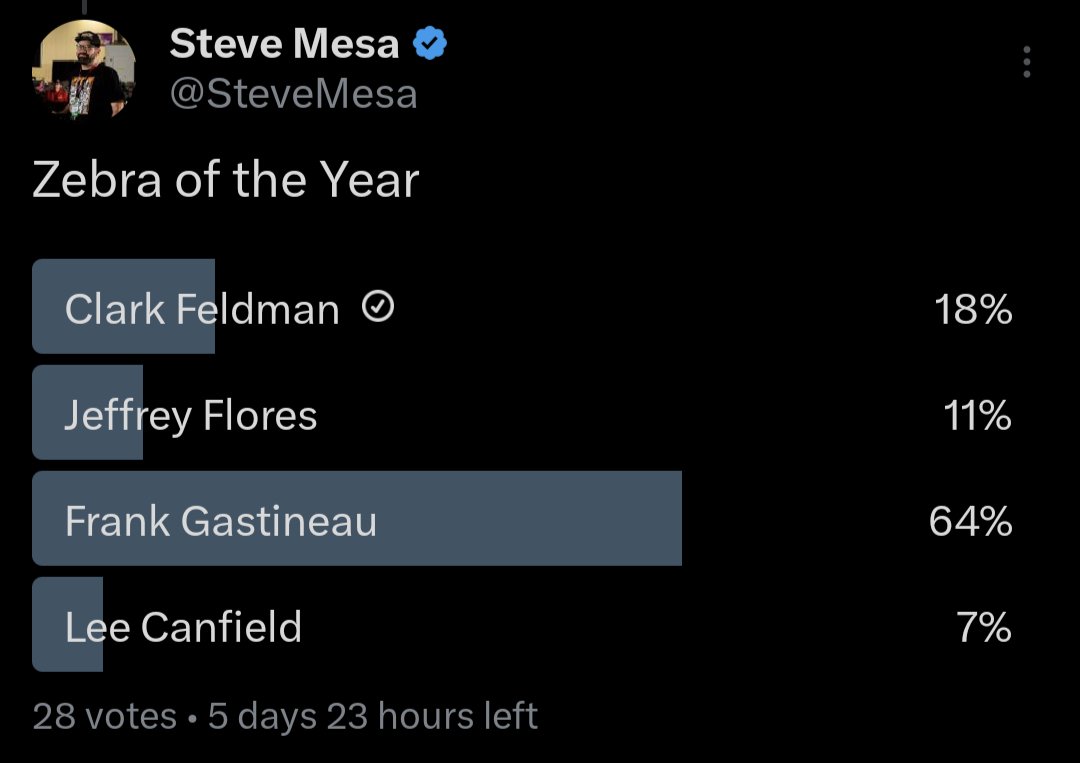Click the 18% result for Clark Feldman
The image size is (1080, 763).
(973, 309)
